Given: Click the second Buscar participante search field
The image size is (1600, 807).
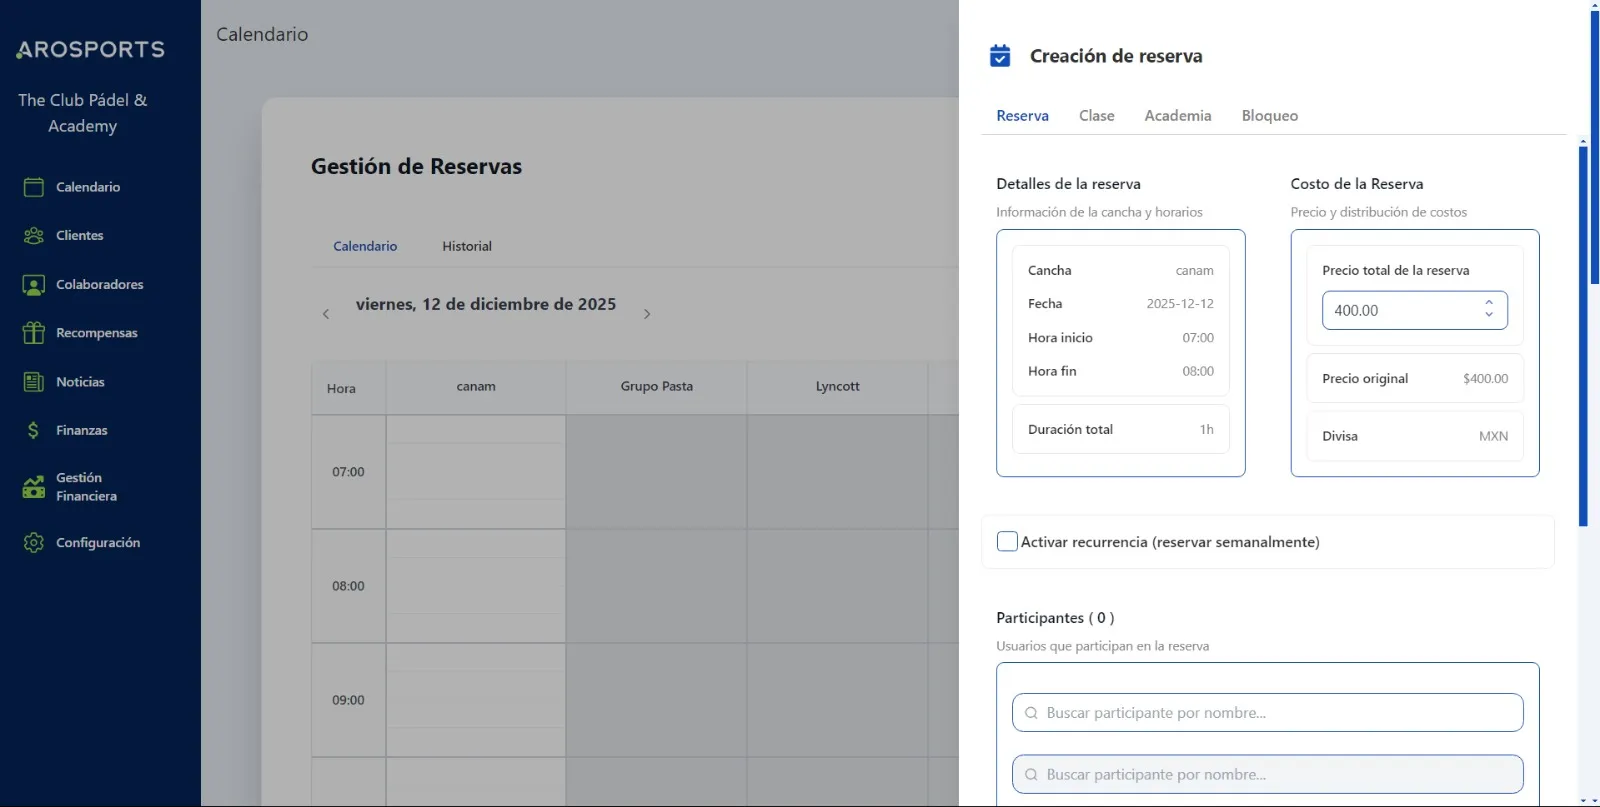Looking at the screenshot, I should point(1267,775).
